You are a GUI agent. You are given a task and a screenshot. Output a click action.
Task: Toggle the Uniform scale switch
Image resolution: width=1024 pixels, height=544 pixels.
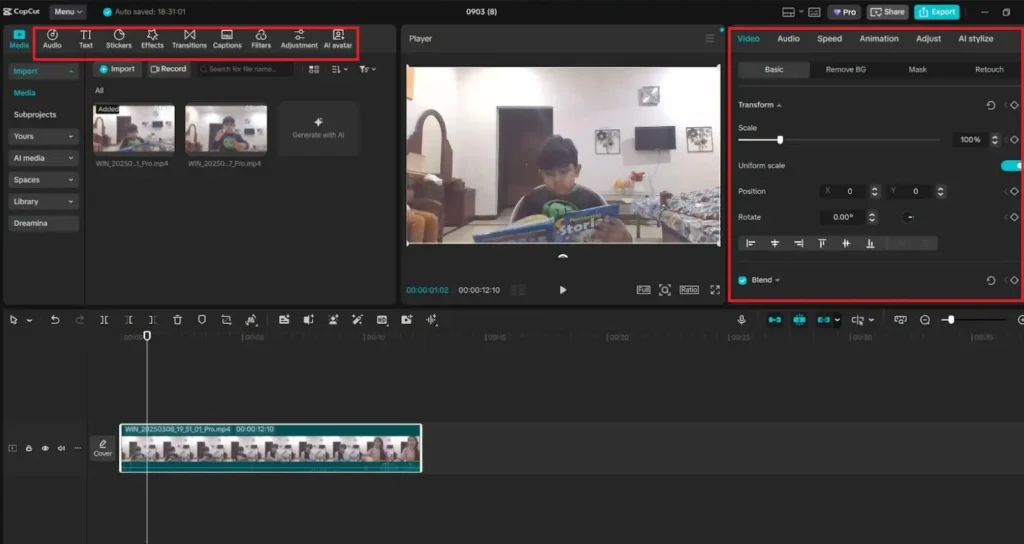1012,166
